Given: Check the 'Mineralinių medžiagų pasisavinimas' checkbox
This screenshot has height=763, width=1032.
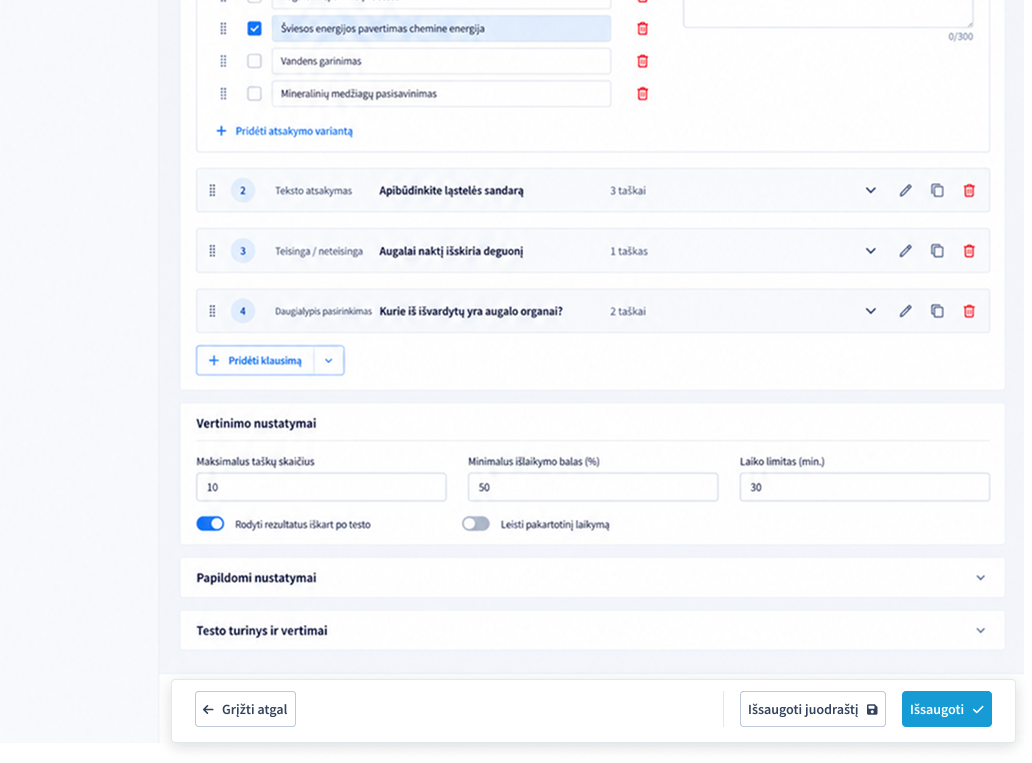Looking at the screenshot, I should (x=254, y=93).
